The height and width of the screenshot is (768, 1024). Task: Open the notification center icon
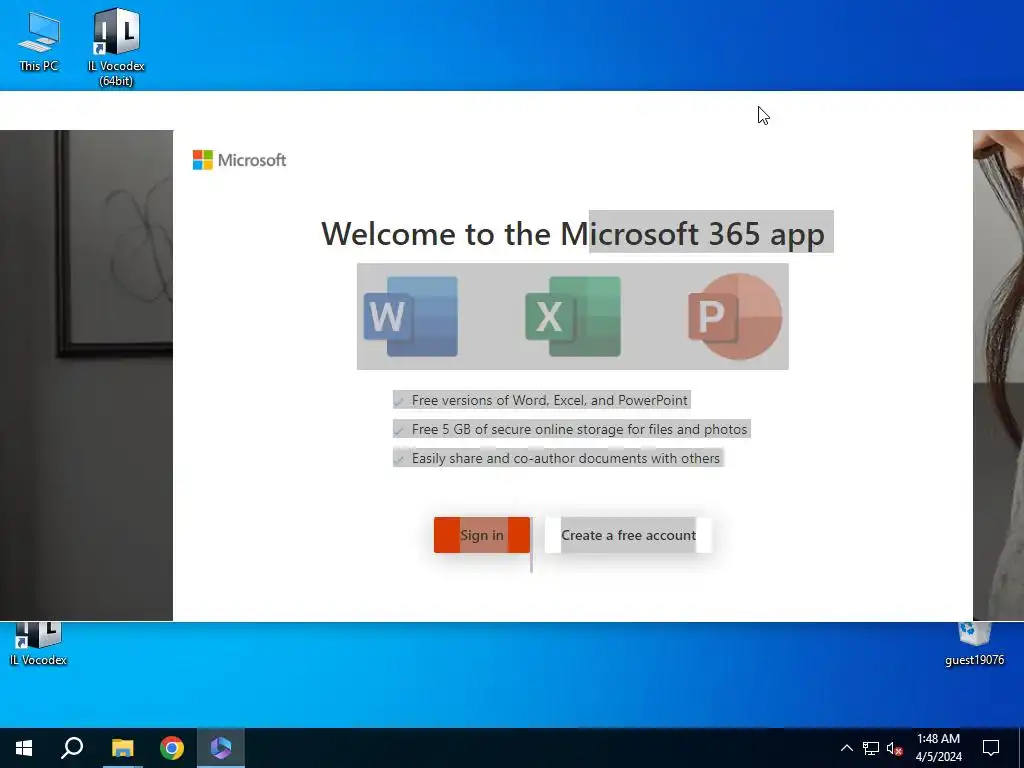[991, 748]
